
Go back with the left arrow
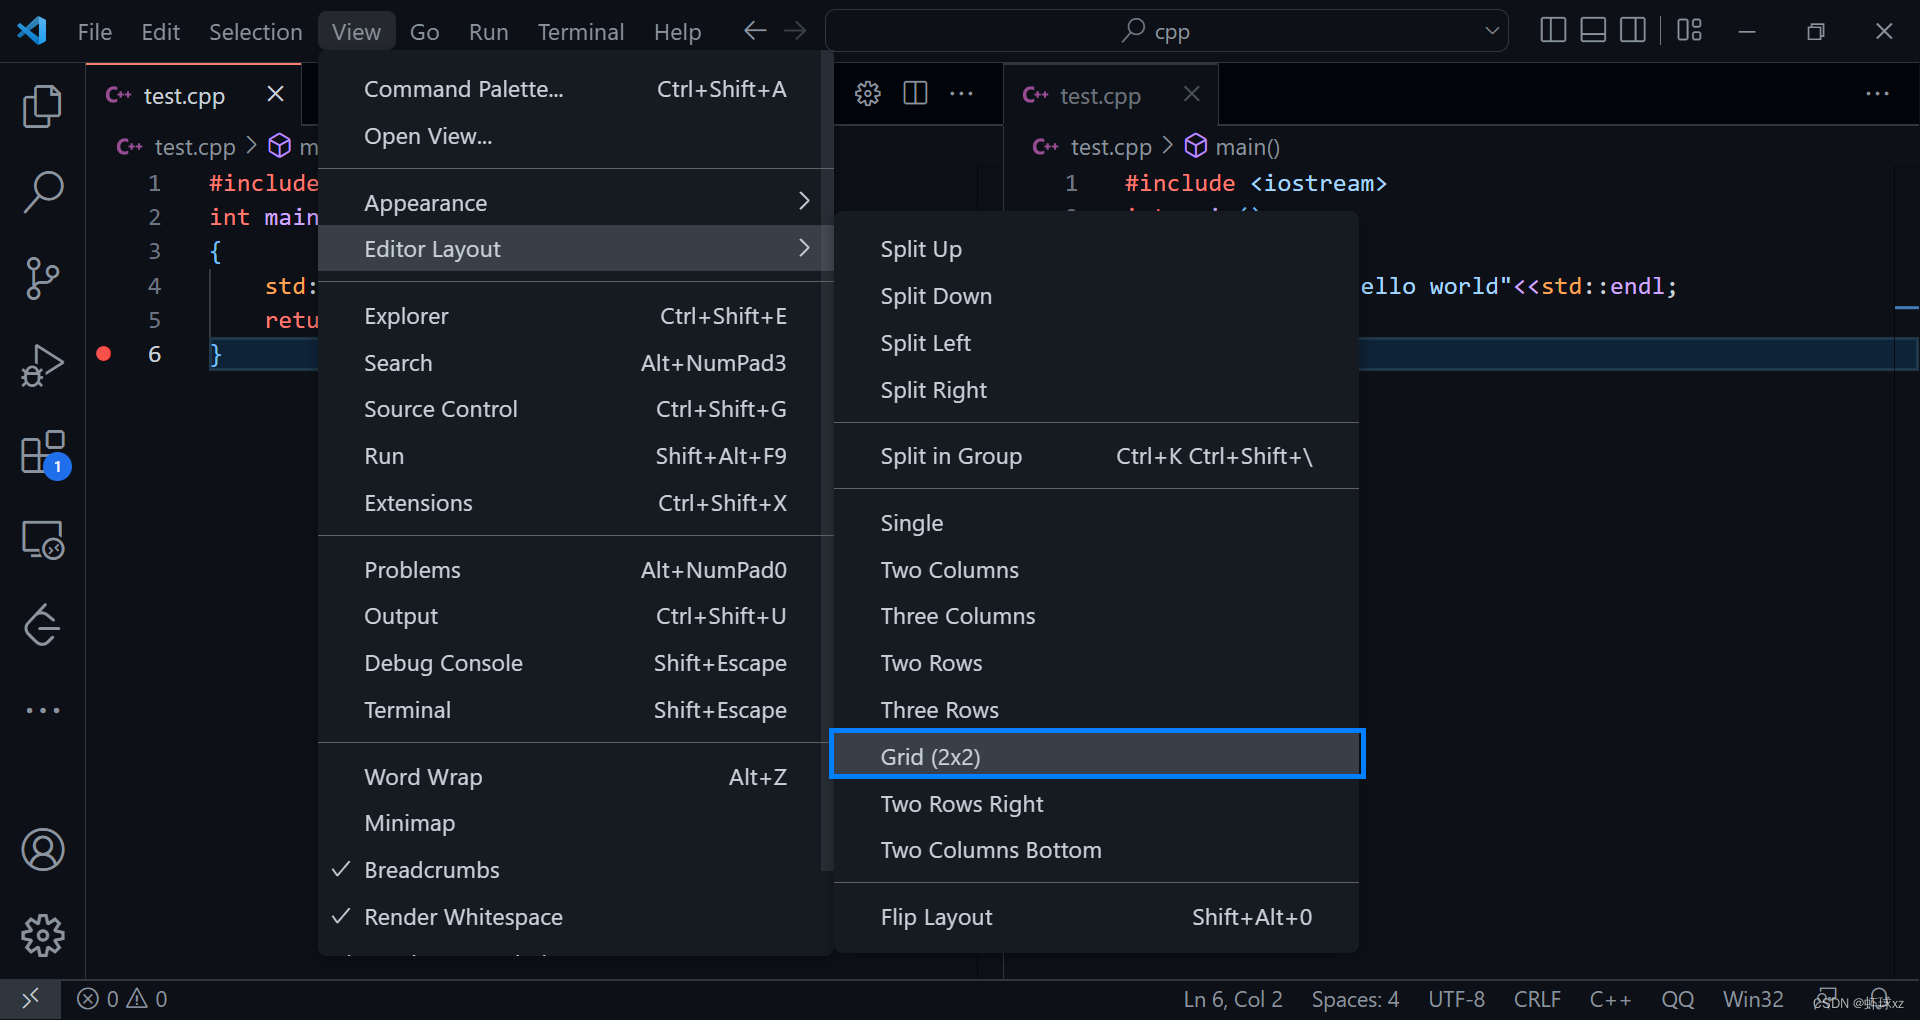coord(755,31)
